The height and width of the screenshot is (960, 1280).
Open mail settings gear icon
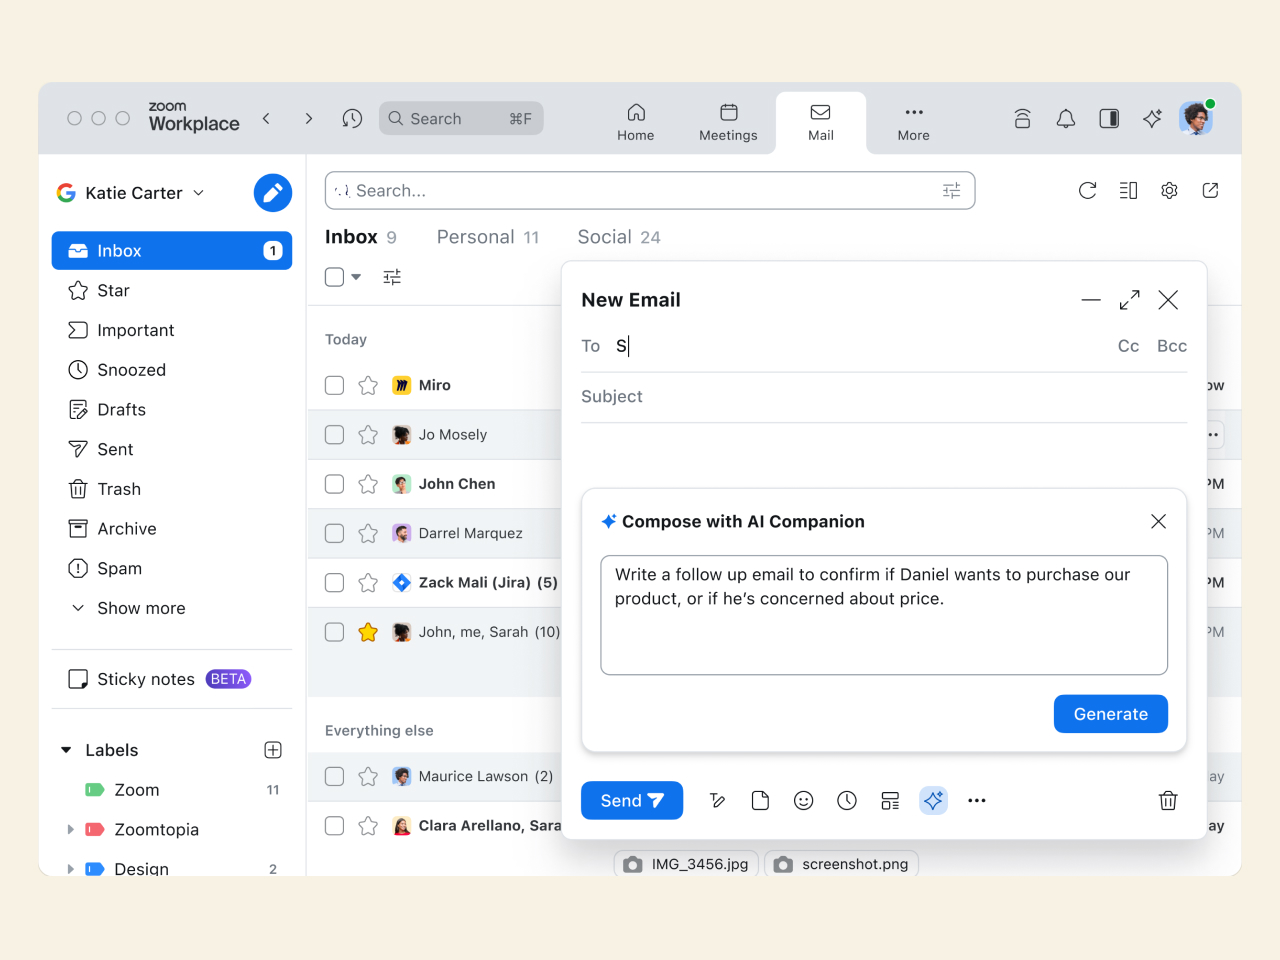coord(1169,191)
